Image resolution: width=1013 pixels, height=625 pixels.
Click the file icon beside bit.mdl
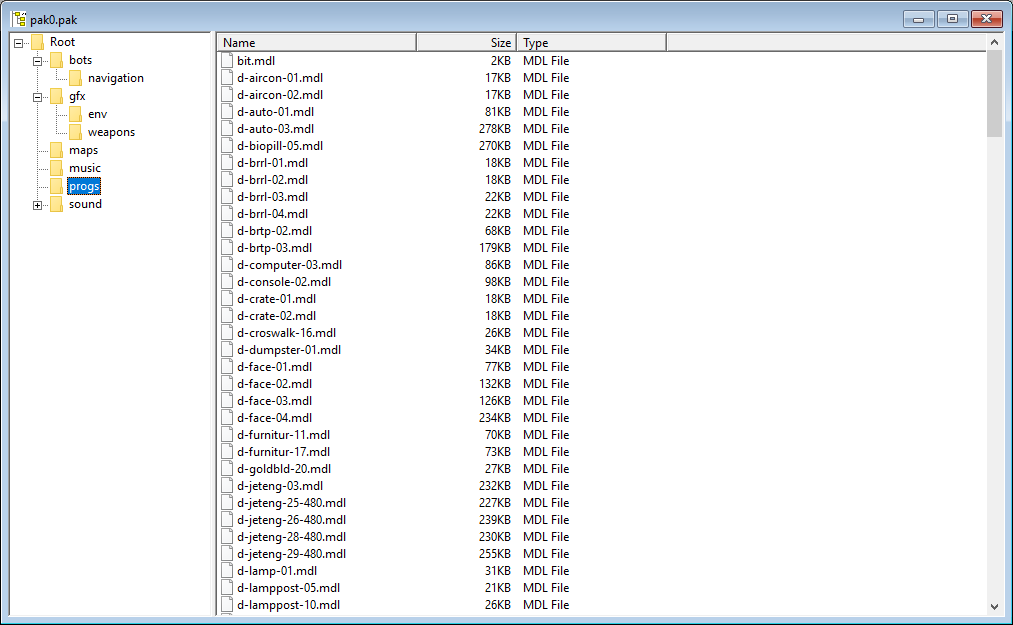coord(227,61)
